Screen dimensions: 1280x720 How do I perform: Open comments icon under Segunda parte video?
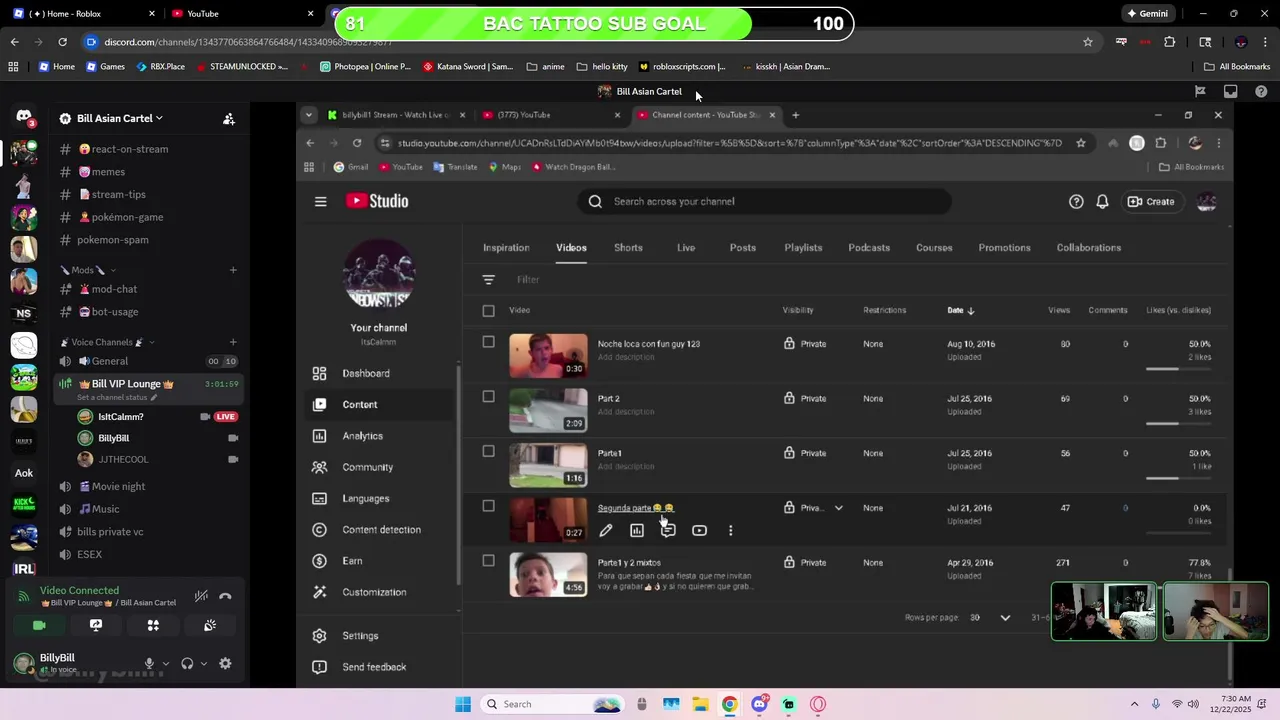[668, 531]
